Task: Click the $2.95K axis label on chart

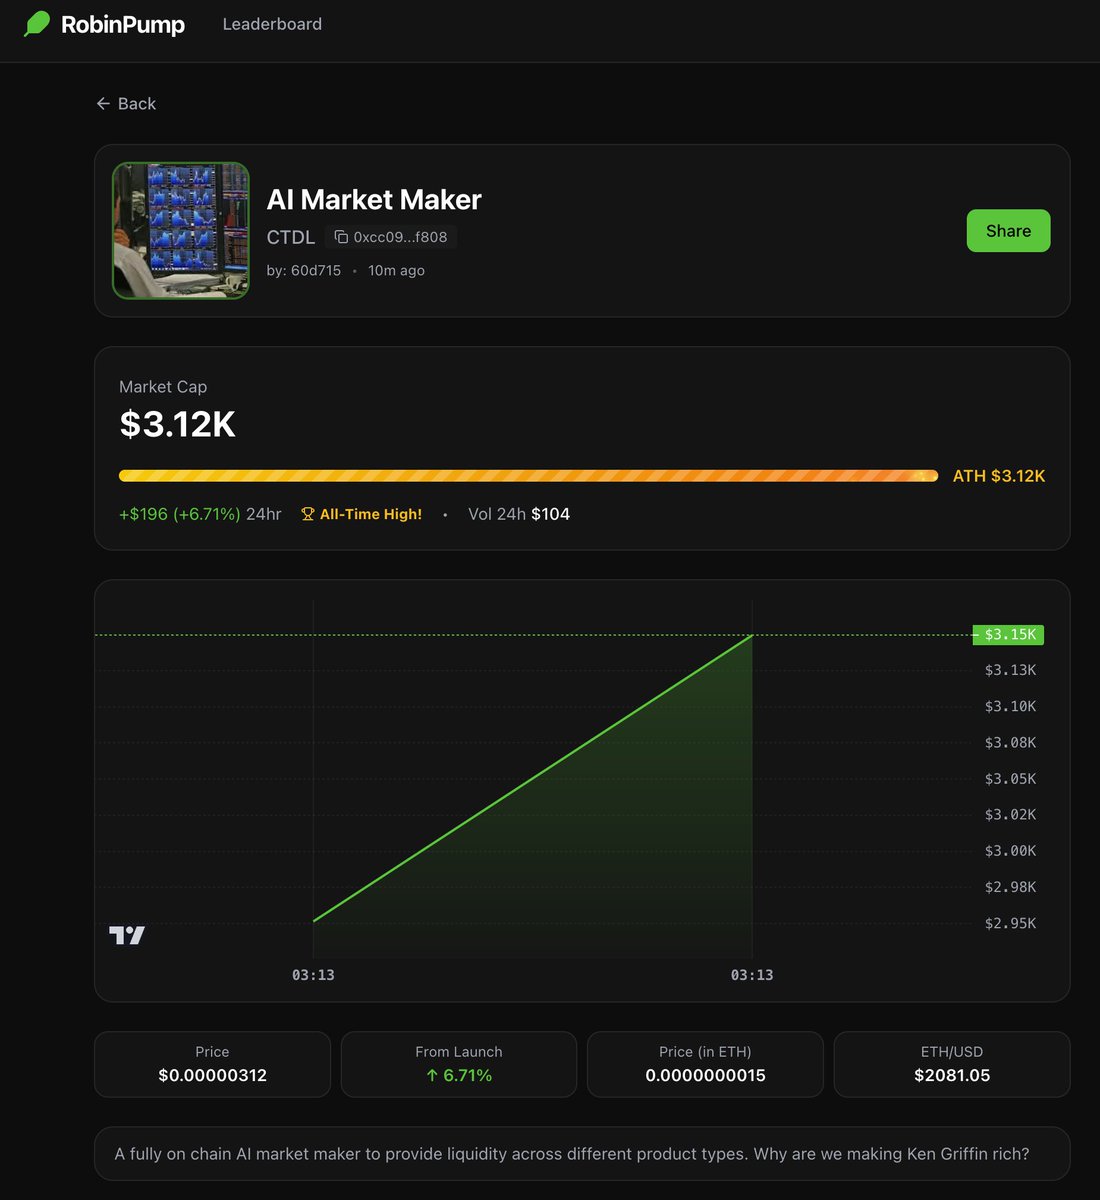Action: (x=1010, y=923)
